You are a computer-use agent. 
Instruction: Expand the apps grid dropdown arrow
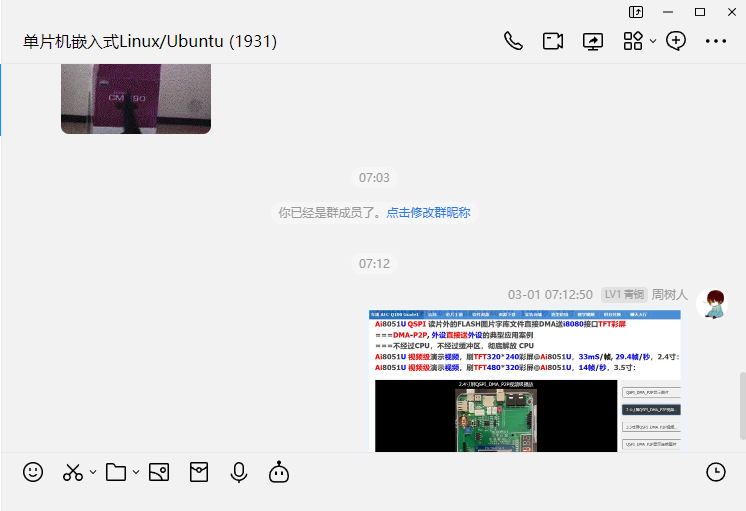(653, 41)
